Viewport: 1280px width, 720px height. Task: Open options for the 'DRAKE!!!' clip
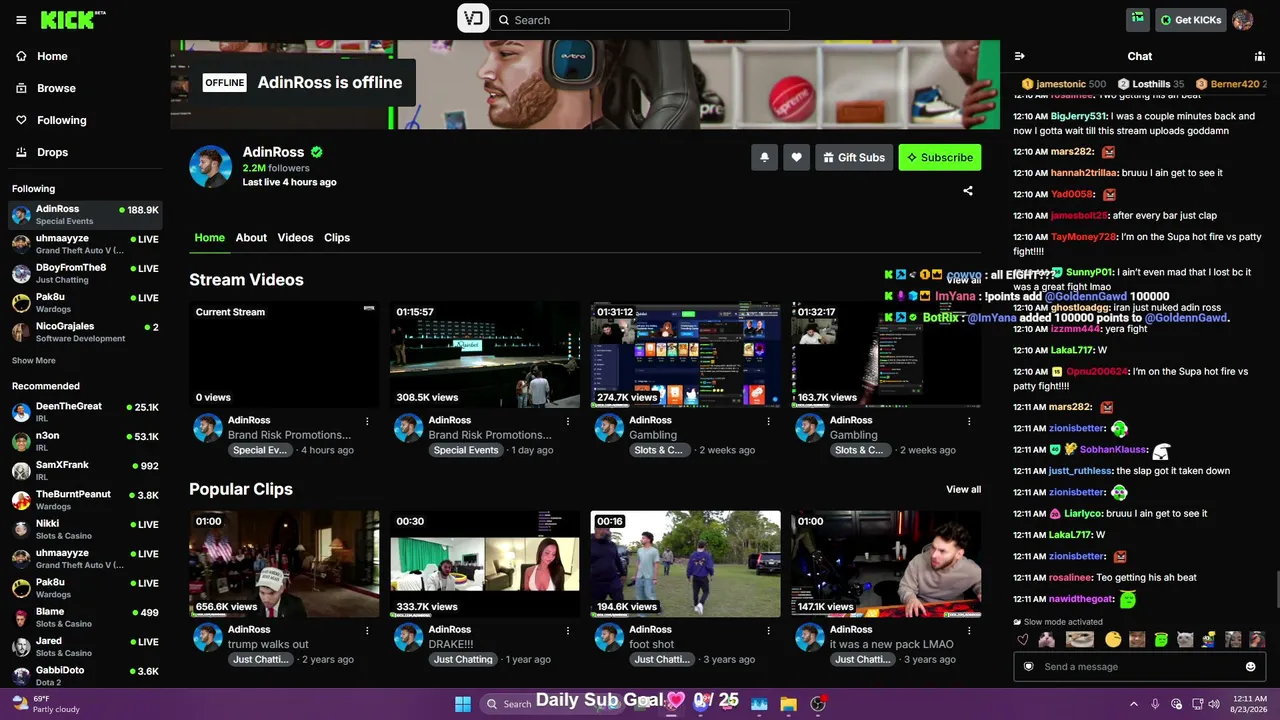[568, 630]
